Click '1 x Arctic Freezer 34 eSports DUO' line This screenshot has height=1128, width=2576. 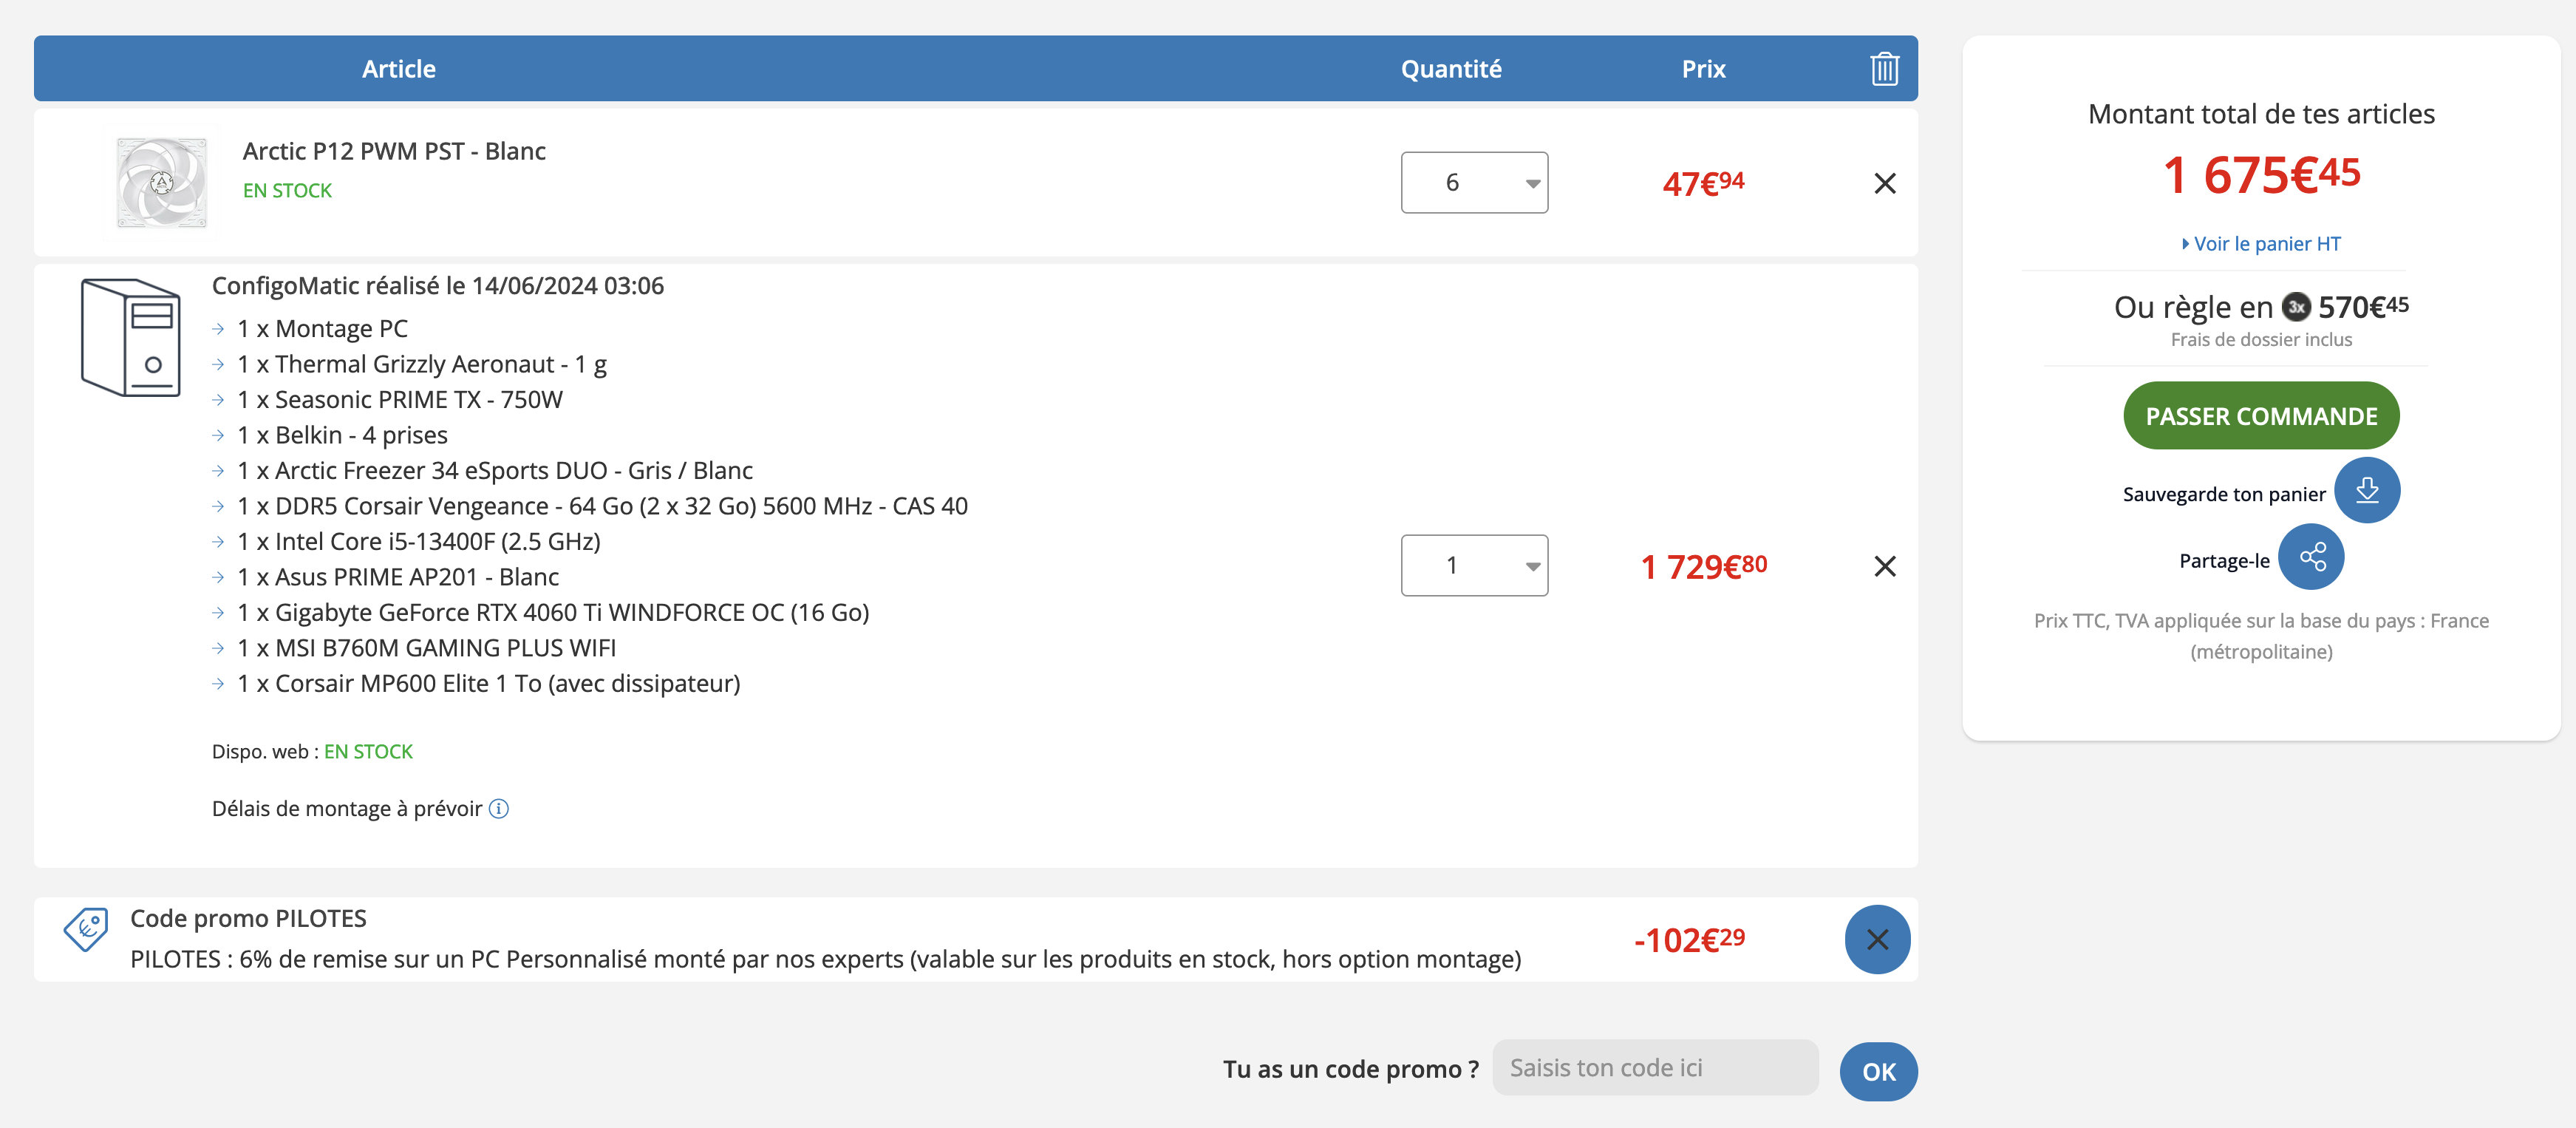pyautogui.click(x=495, y=471)
